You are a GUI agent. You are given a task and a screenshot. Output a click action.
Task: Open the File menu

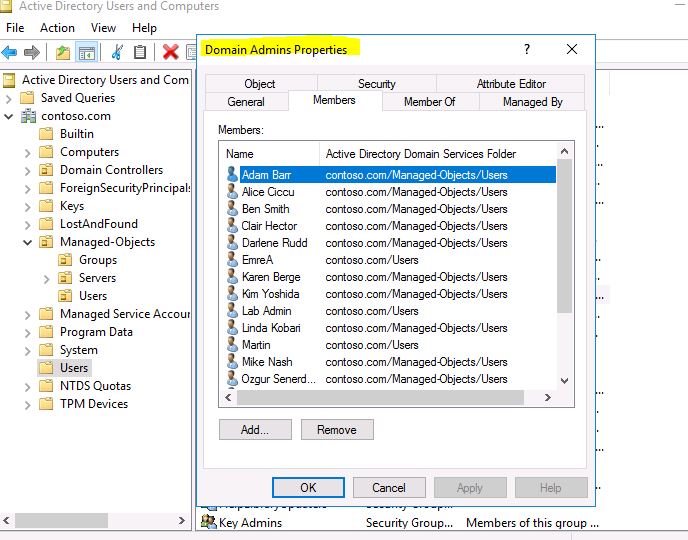pyautogui.click(x=15, y=28)
